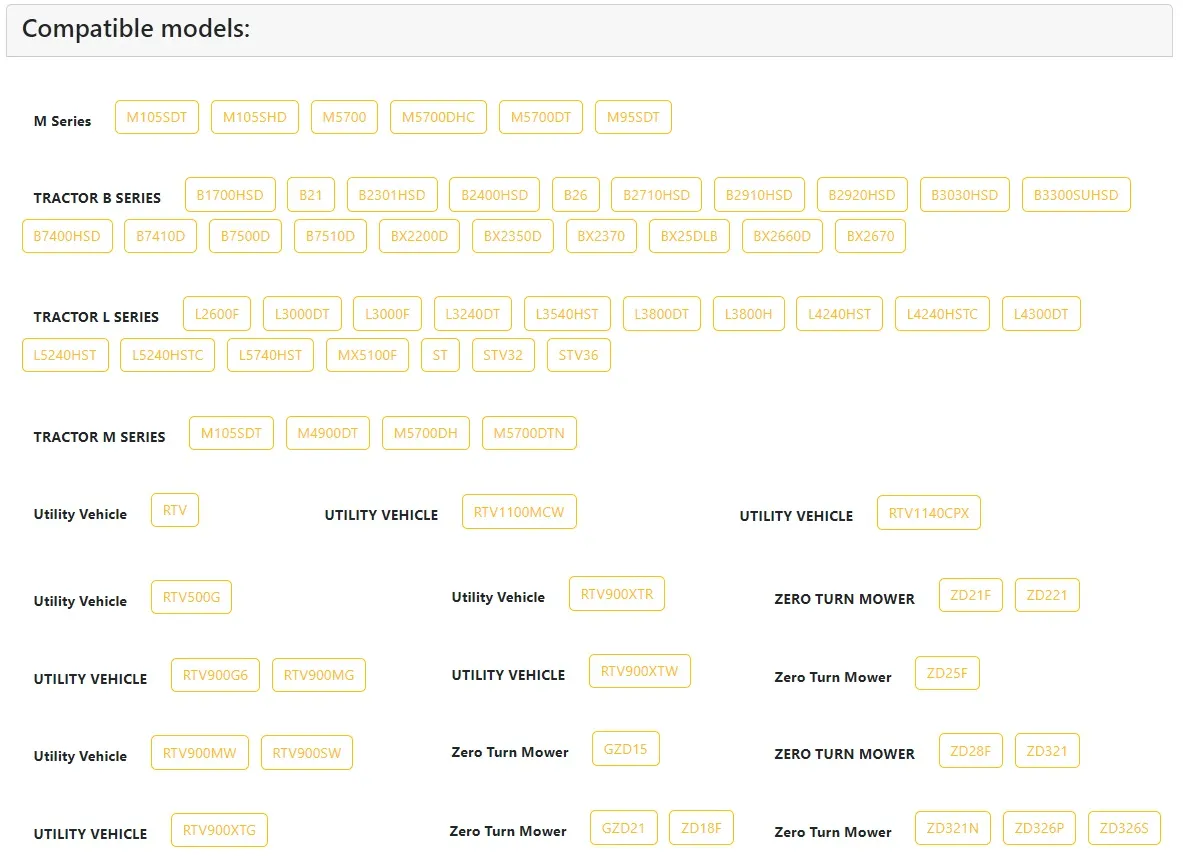Open the M4900DT tractor model
1183x862 pixels.
[328, 433]
